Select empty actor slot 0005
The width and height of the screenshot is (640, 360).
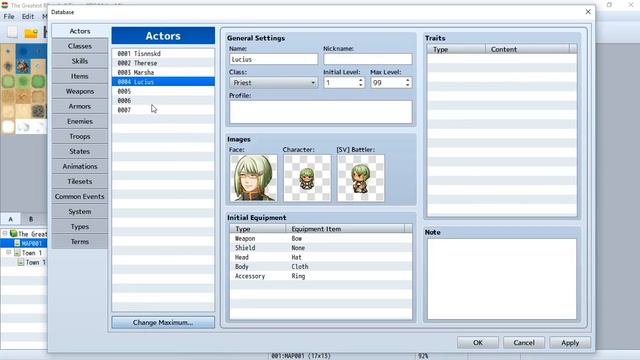click(x=163, y=91)
